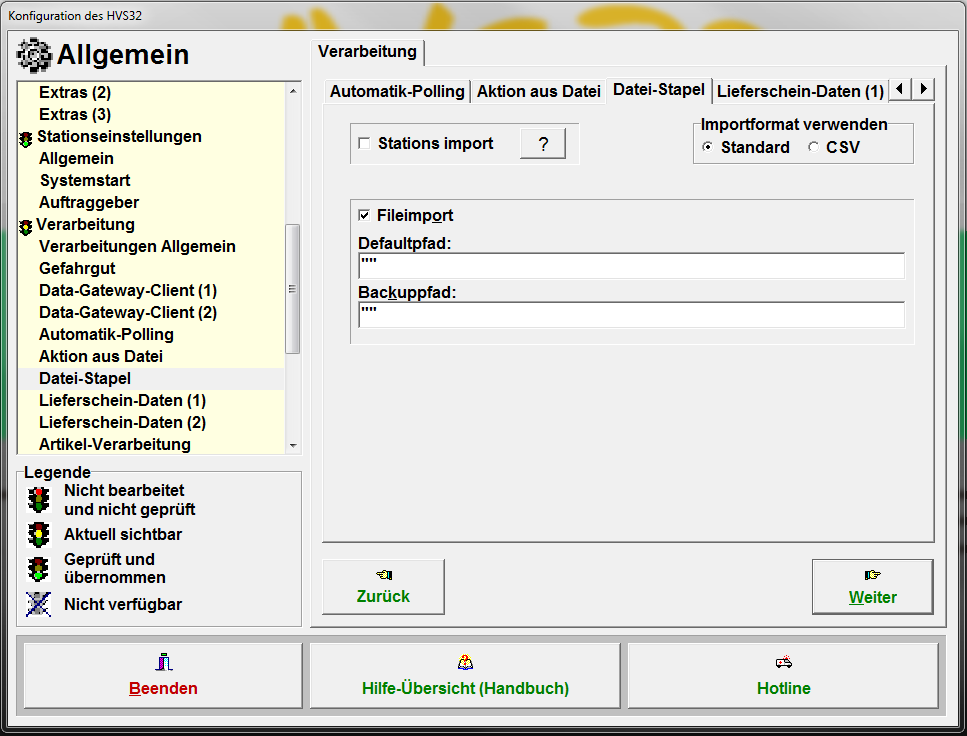Click the exit icon above Beenden
Screen dimensions: 967x736
coord(163,662)
